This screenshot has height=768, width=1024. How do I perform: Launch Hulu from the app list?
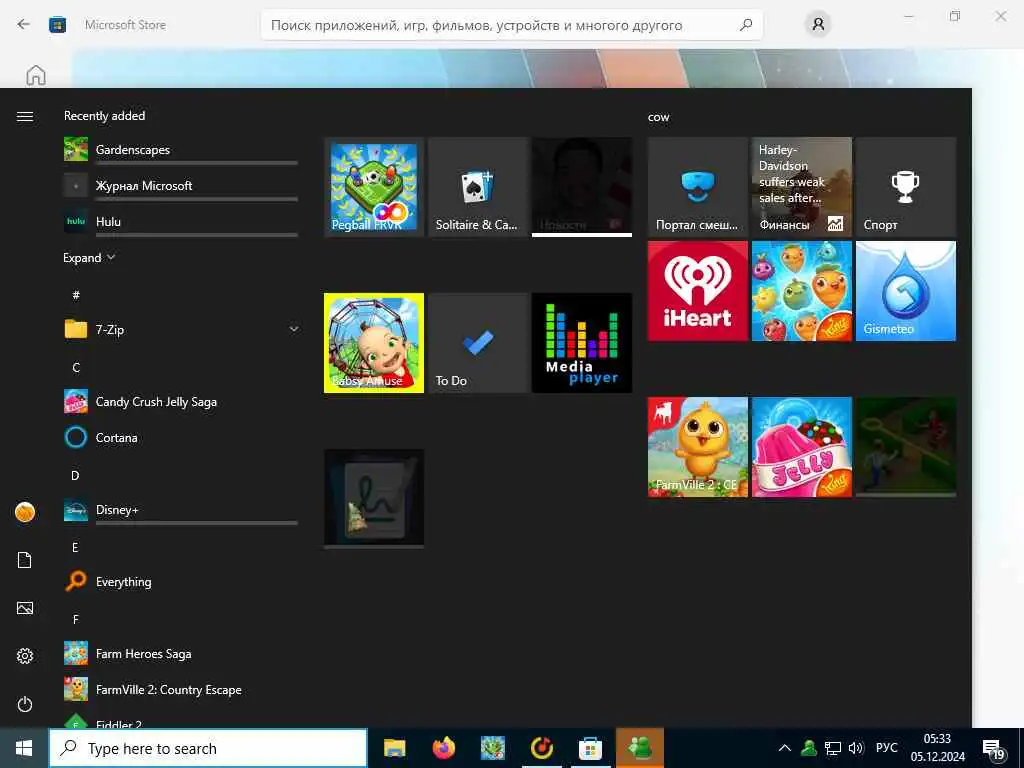tap(181, 221)
